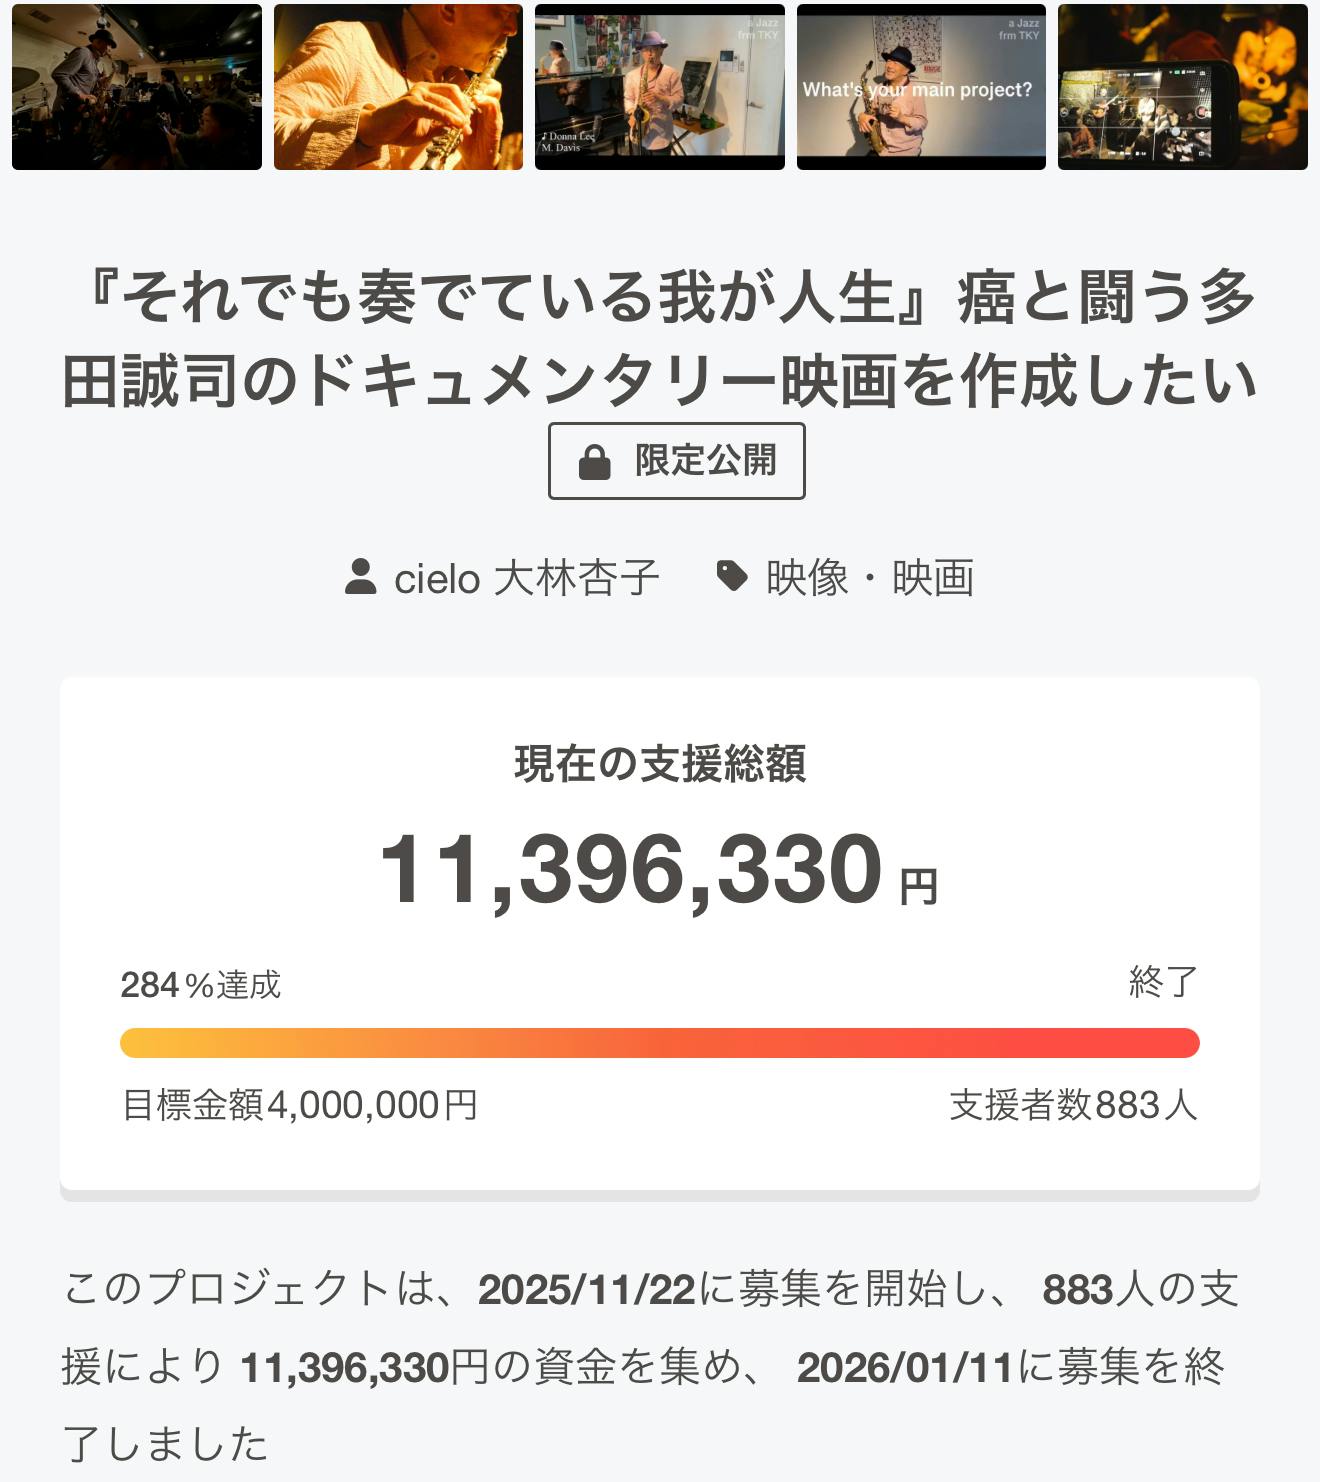Click the 終了 status label
This screenshot has width=1320, height=1482.
coord(1163,982)
